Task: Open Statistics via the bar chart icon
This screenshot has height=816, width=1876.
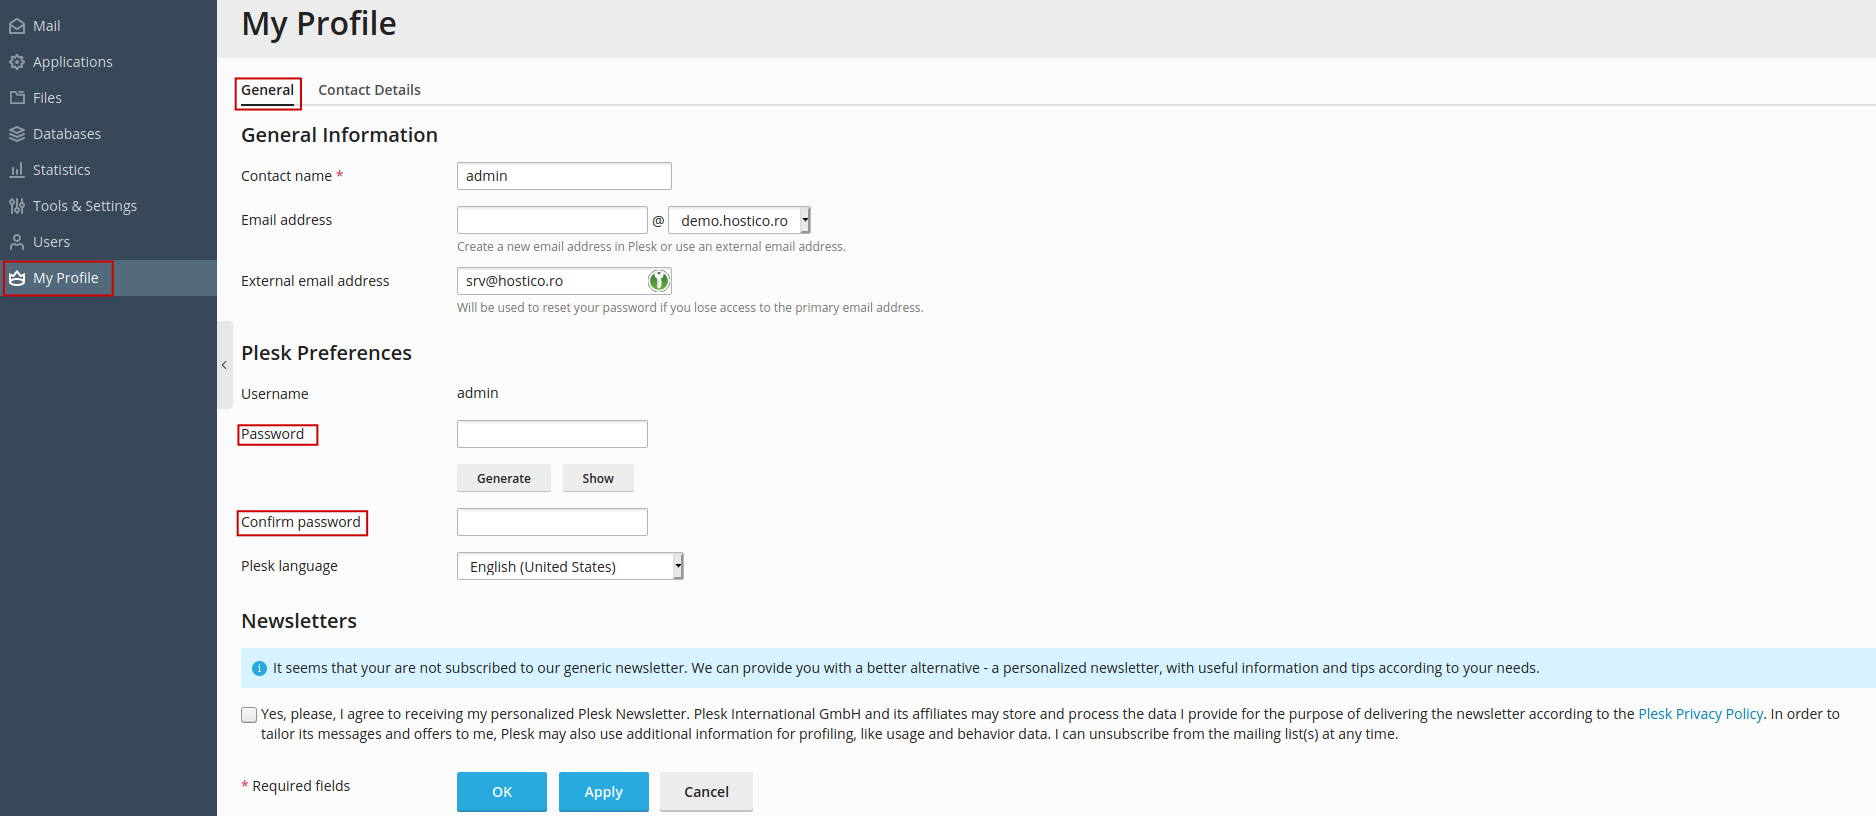Action: 17,170
